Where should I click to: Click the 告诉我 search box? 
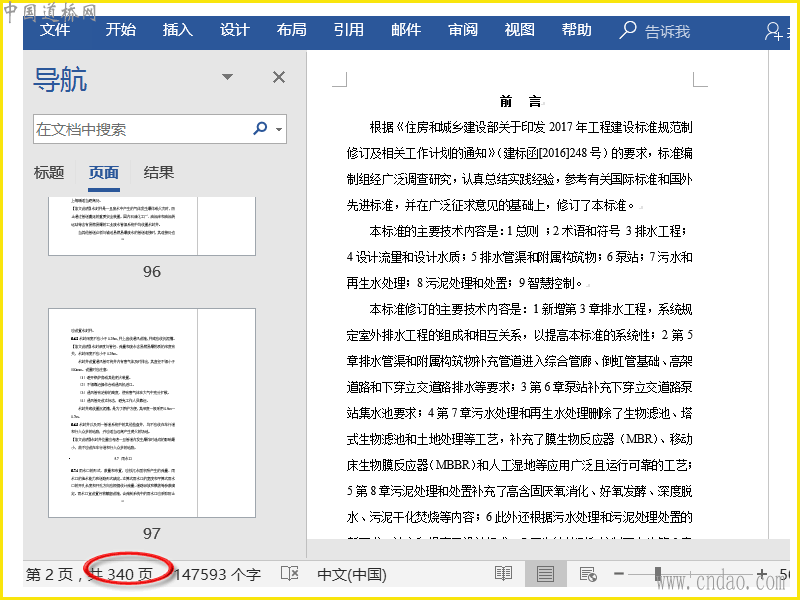(655, 31)
